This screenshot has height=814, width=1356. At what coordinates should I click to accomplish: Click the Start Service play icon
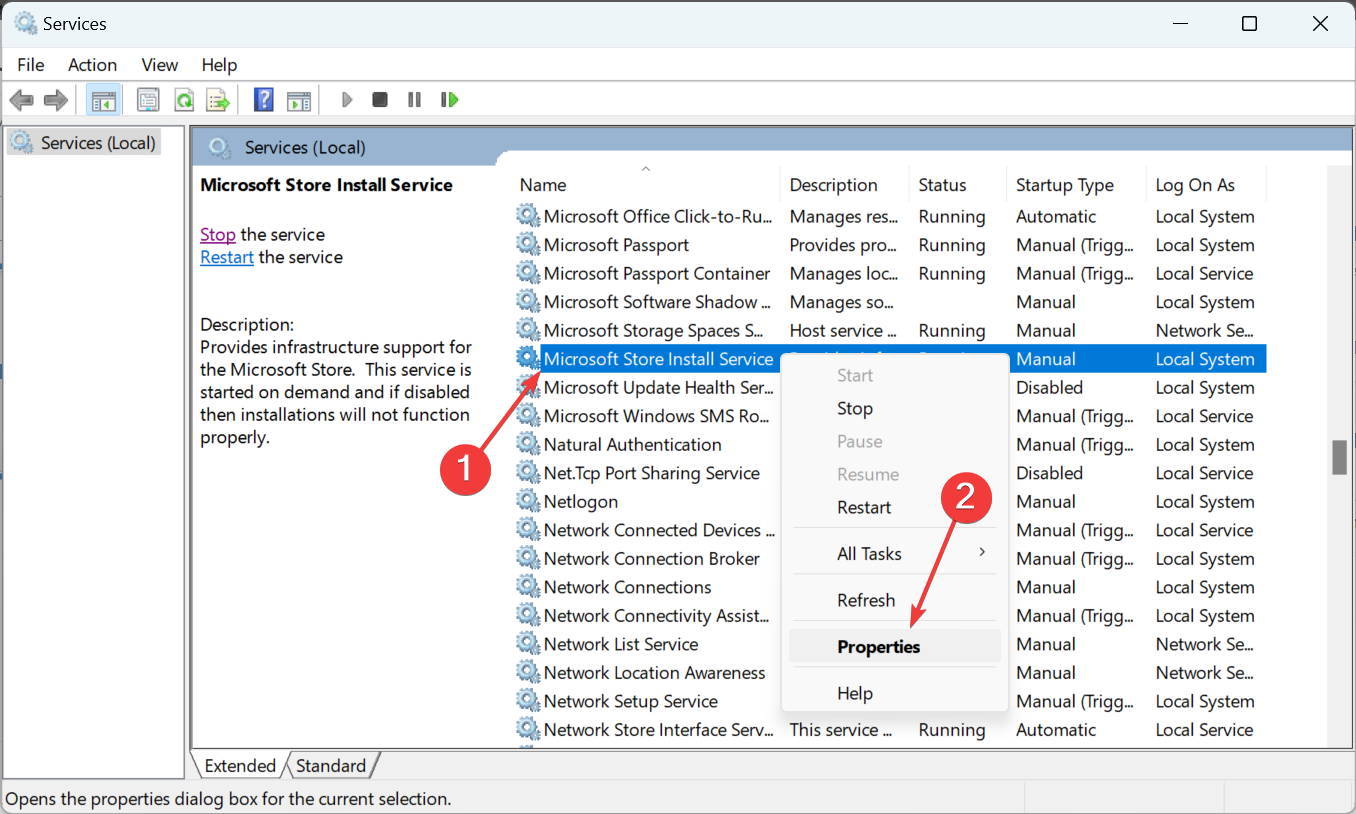coord(347,100)
